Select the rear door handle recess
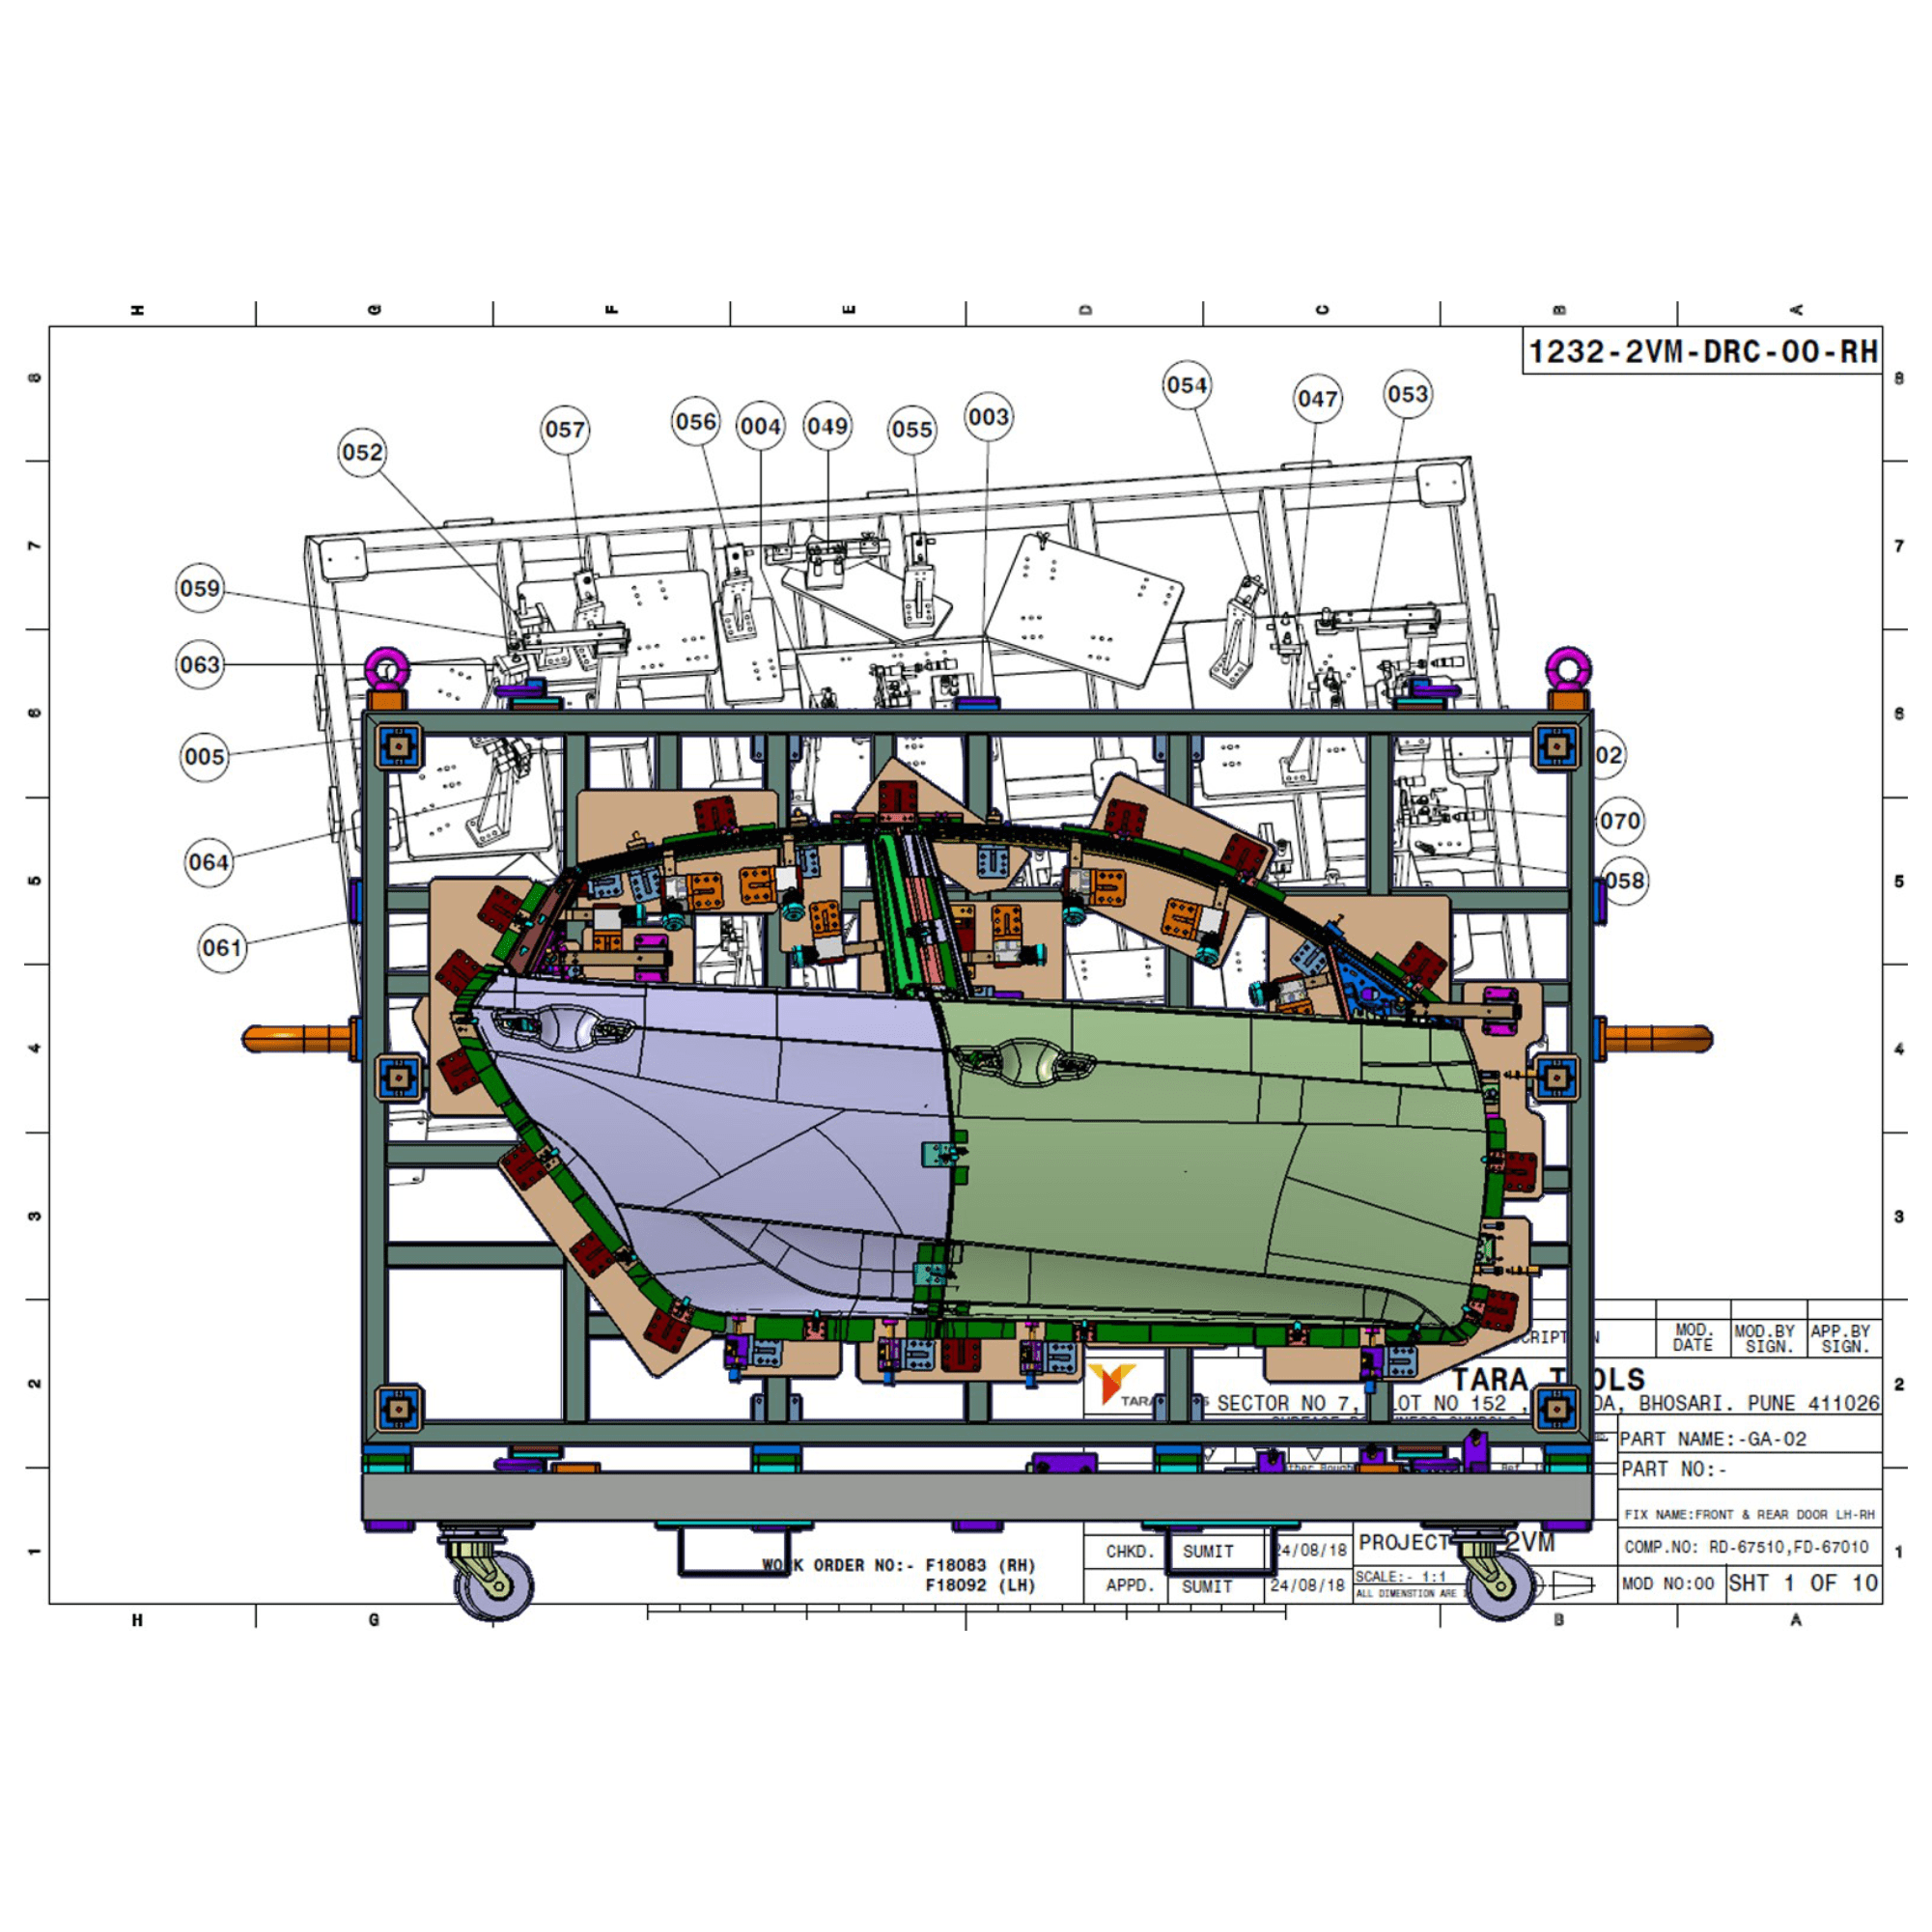Viewport: 1932px width, 1932px height. pyautogui.click(x=563, y=1027)
